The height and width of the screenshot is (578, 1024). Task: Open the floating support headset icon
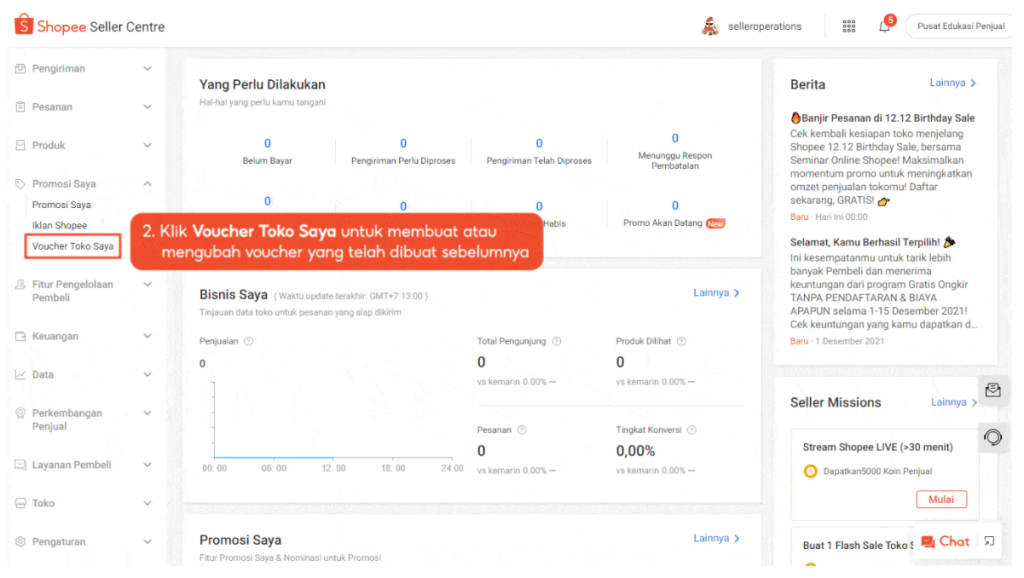click(993, 438)
